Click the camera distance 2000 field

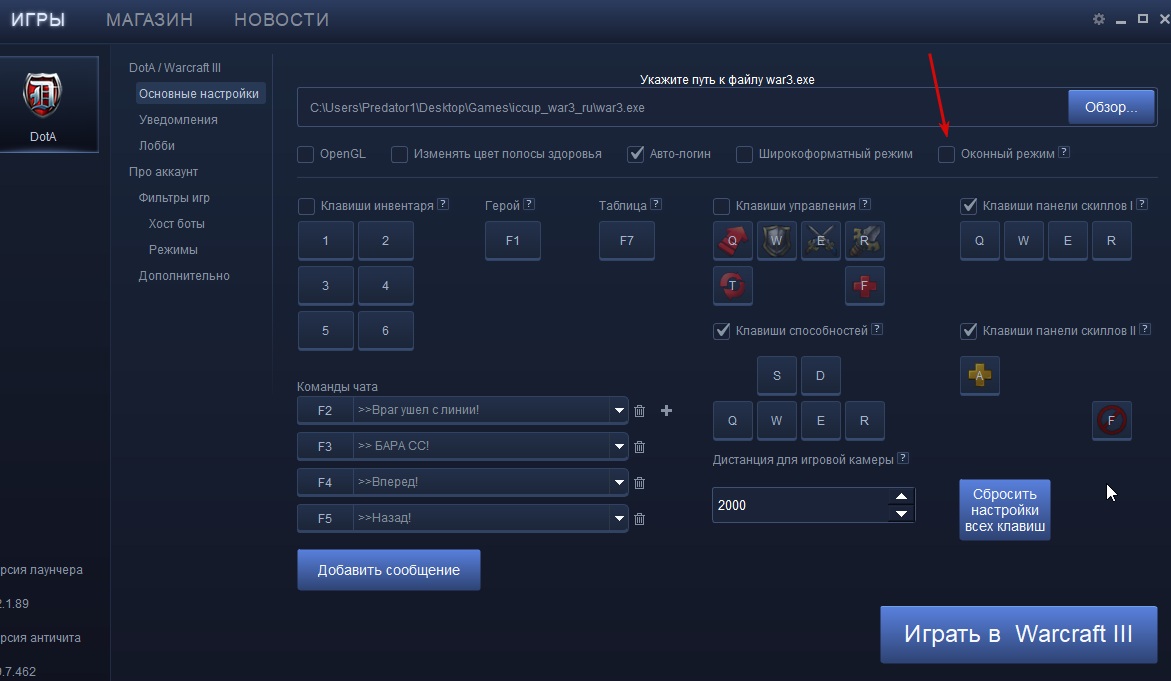coord(801,506)
